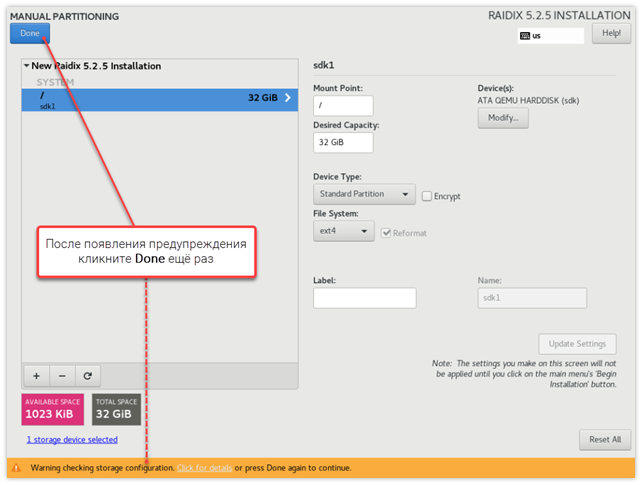Click the SYSTEM section heading
The height and width of the screenshot is (485, 642).
[x=55, y=82]
